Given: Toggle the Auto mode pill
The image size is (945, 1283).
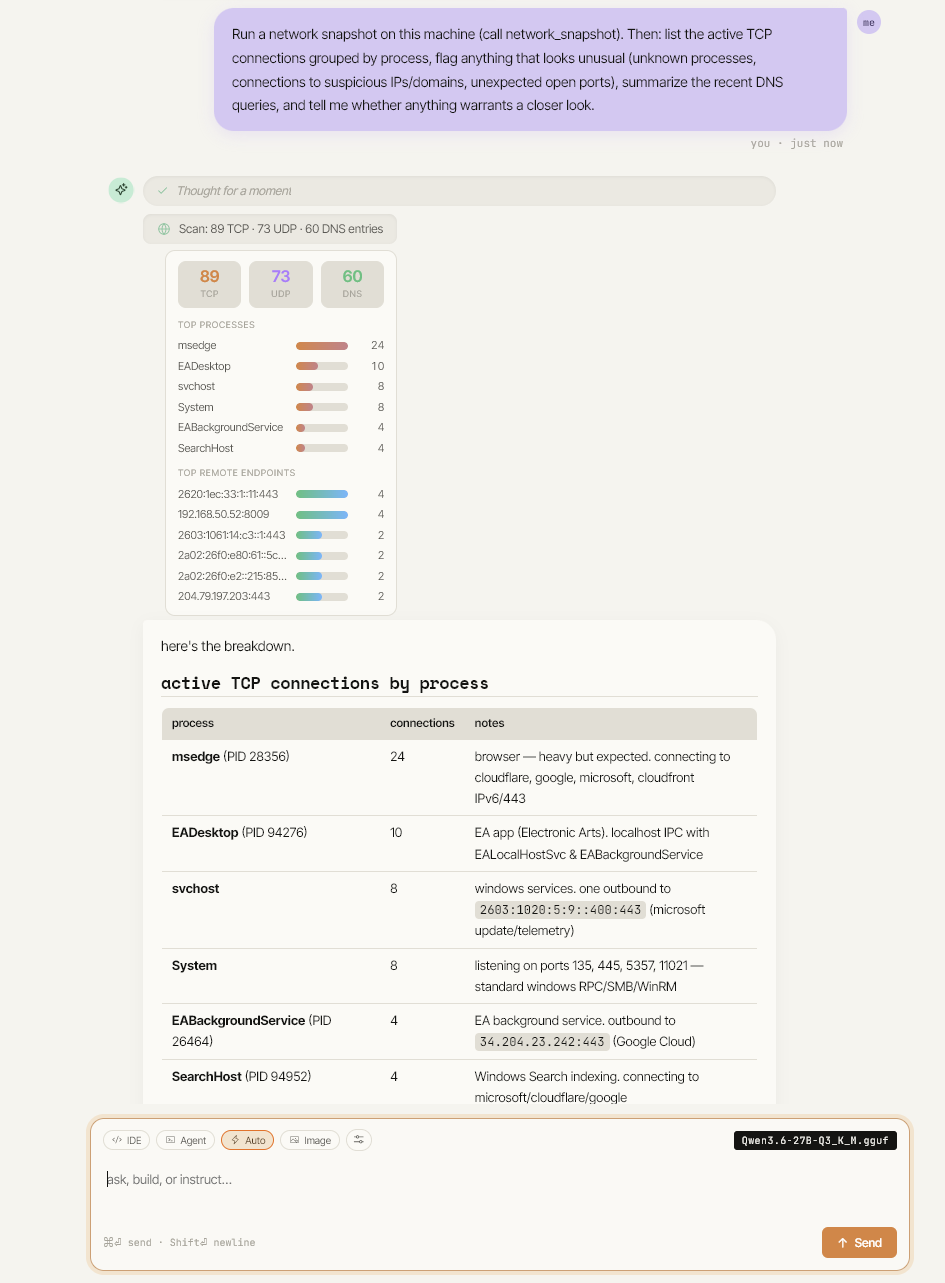Looking at the screenshot, I should (x=248, y=1140).
